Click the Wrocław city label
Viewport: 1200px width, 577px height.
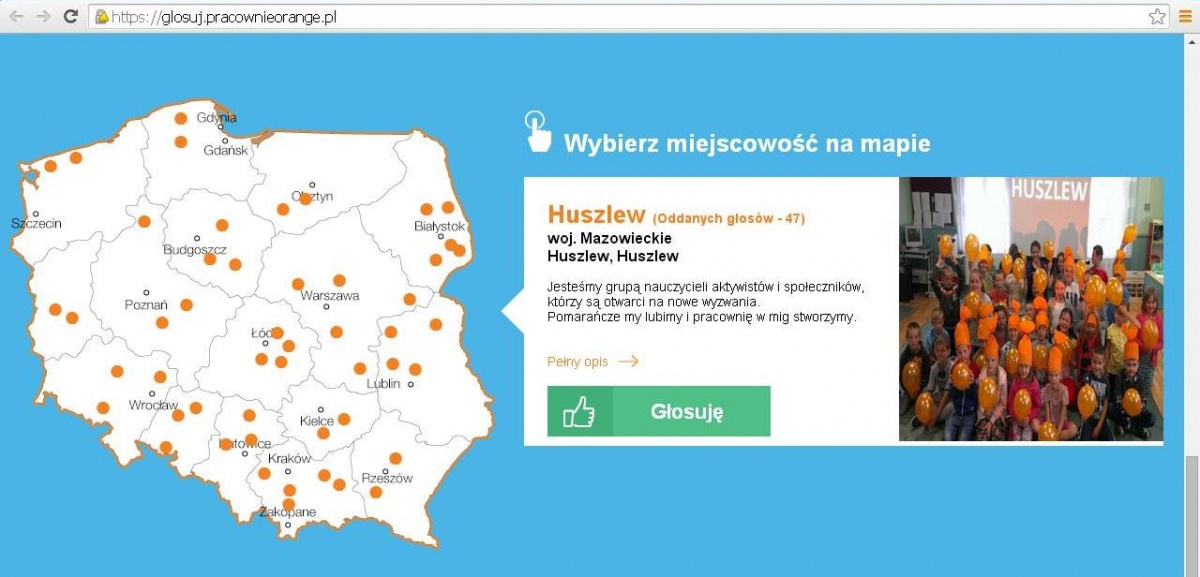153,405
